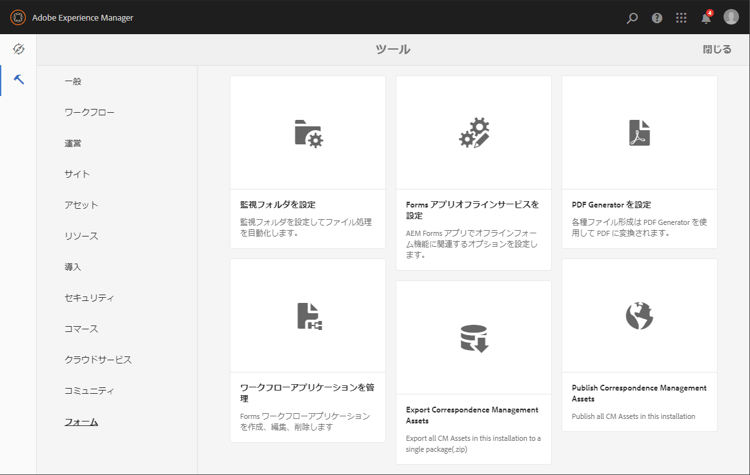Click description starting AEM Forms アプリでオフライン

click(472, 244)
